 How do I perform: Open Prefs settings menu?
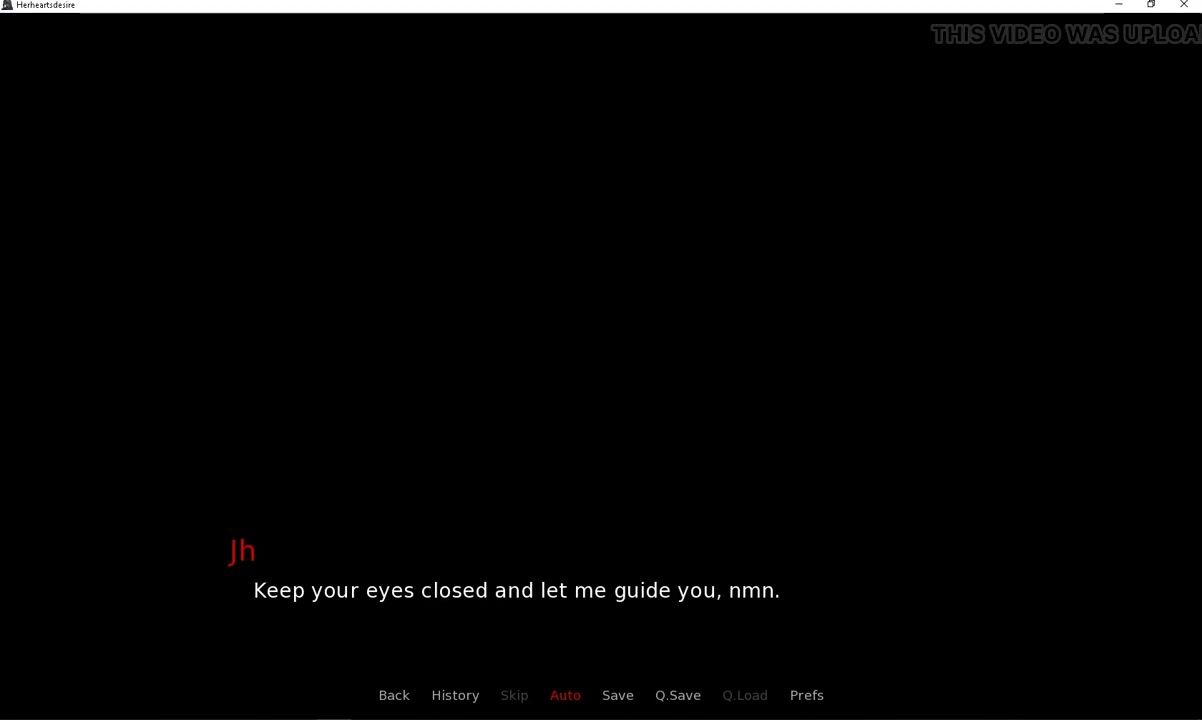pyautogui.click(x=807, y=695)
